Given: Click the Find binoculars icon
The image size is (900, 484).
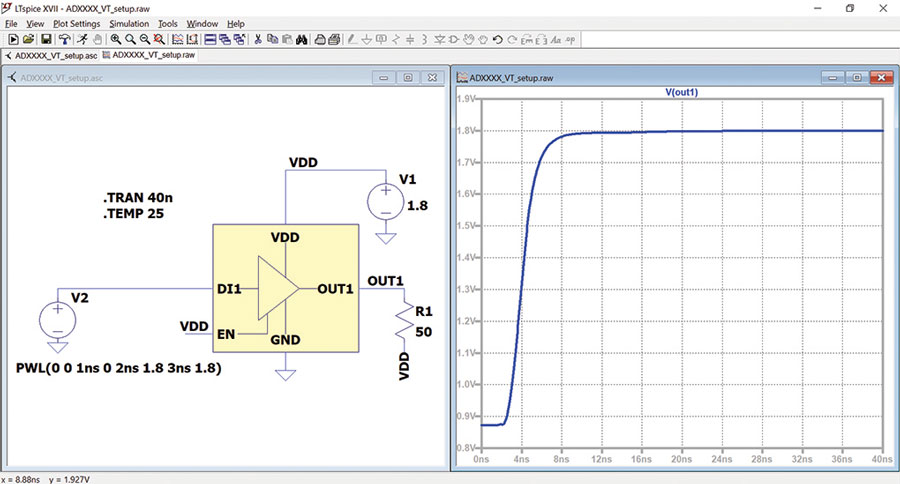Looking at the screenshot, I should click(x=301, y=39).
